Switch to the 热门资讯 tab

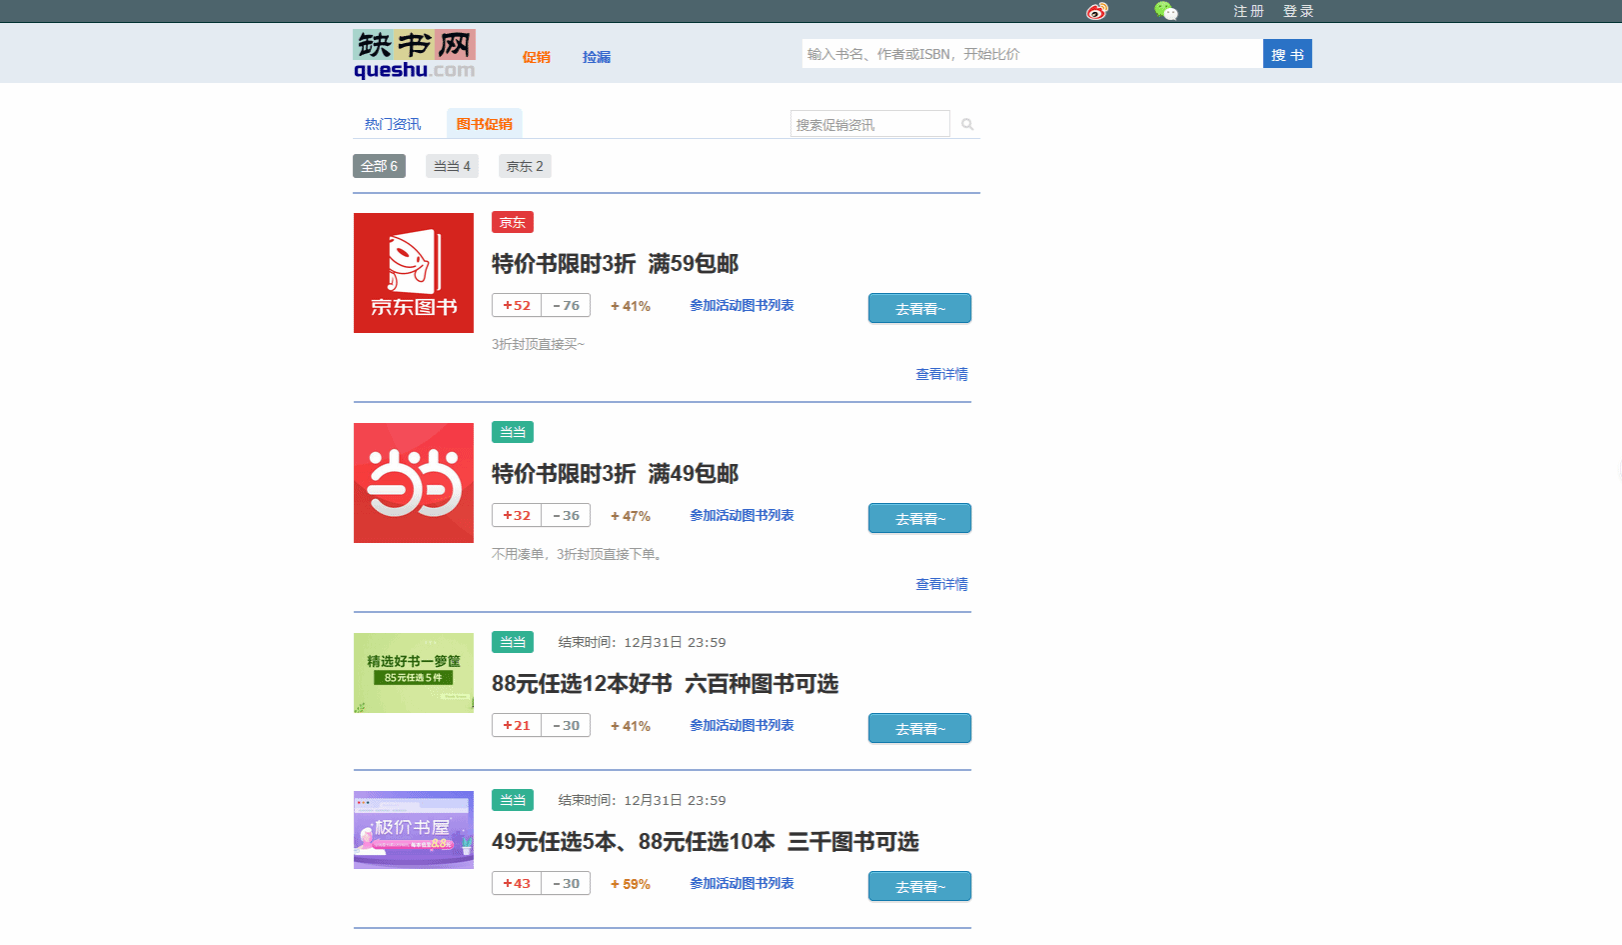point(392,124)
